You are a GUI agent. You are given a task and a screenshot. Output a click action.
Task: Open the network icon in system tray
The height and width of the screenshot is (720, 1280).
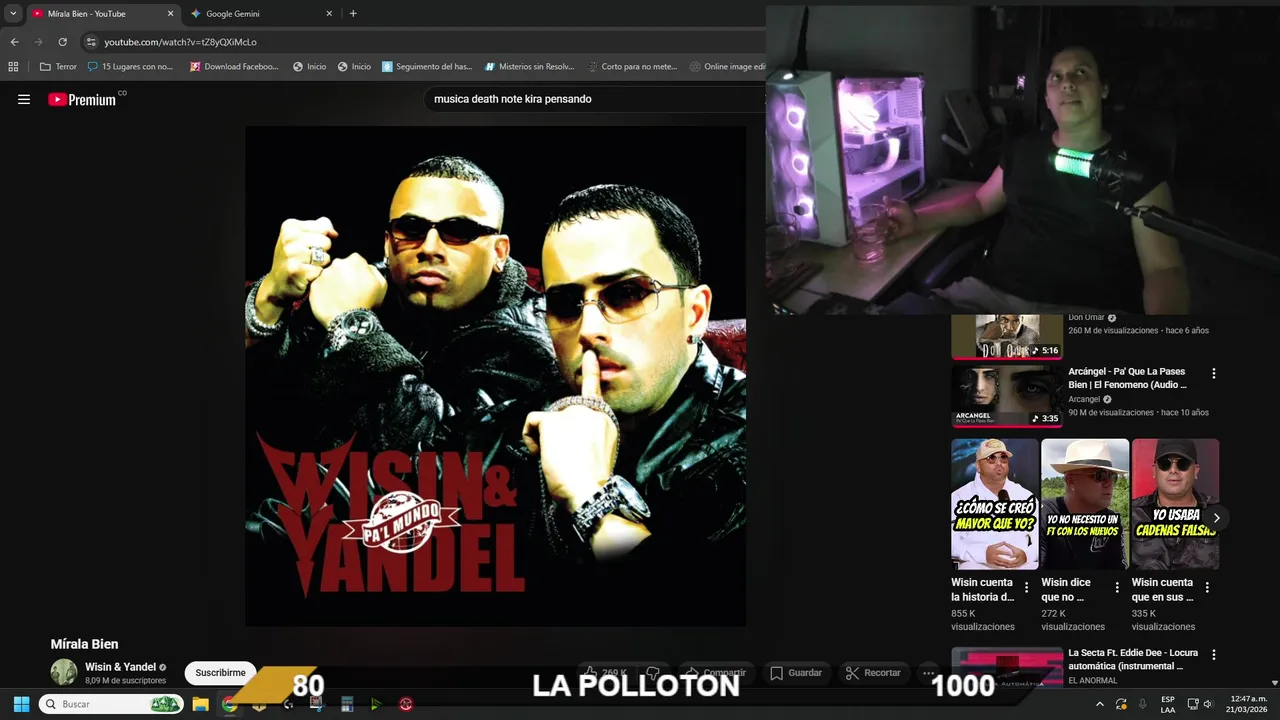(1193, 704)
